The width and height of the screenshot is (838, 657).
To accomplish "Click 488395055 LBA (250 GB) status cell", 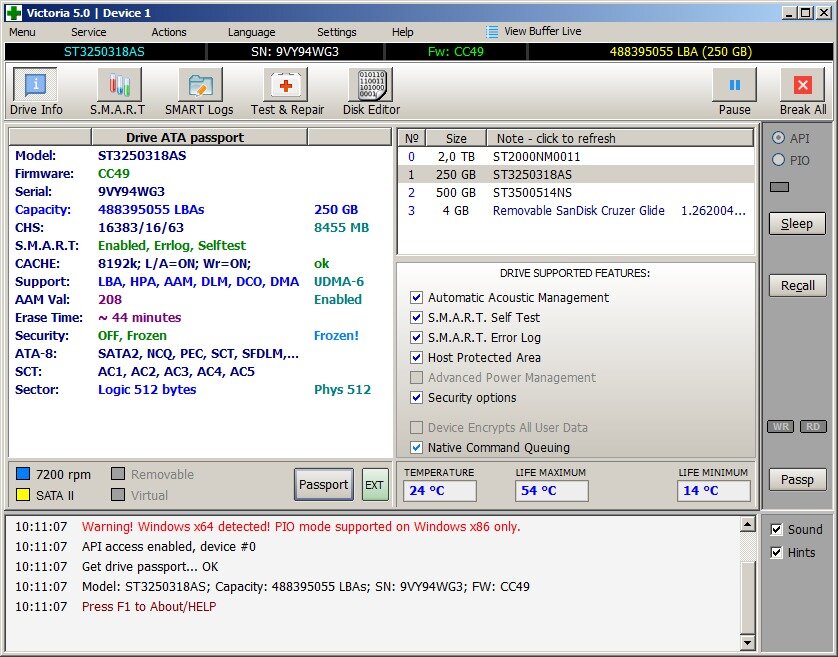I will 681,51.
